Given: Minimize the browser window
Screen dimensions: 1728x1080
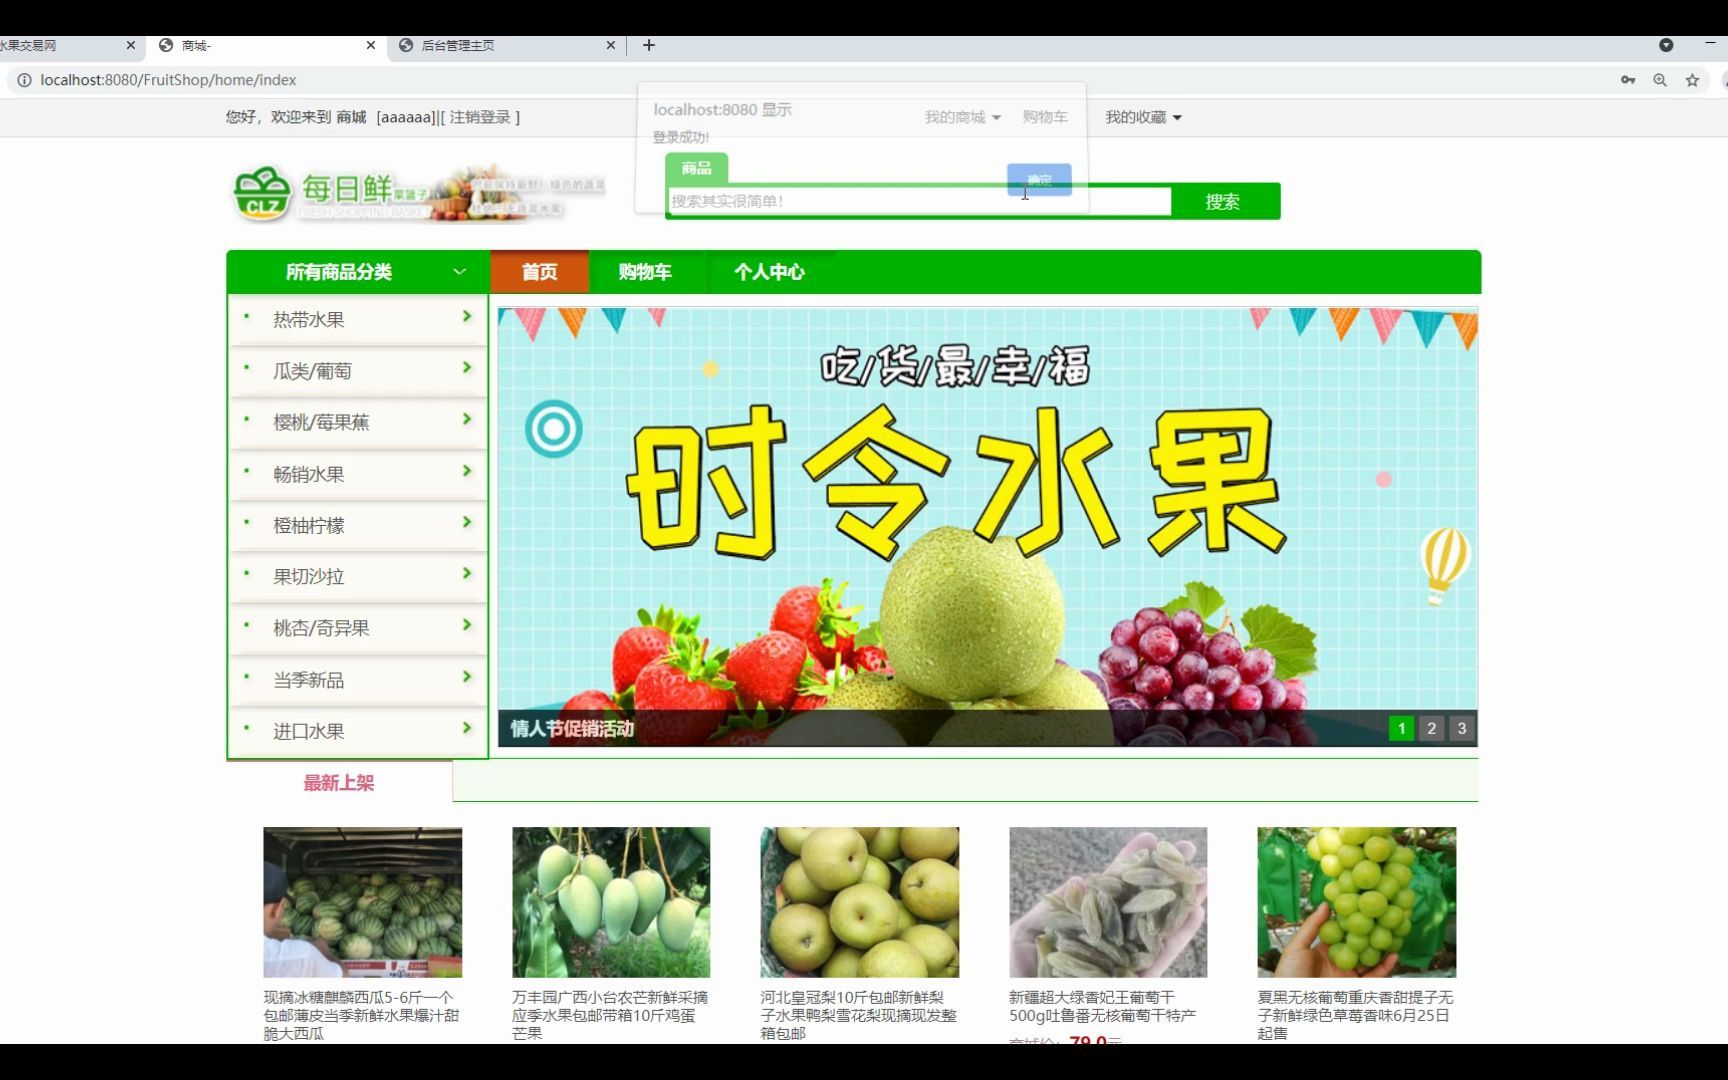Looking at the screenshot, I should click(1709, 45).
